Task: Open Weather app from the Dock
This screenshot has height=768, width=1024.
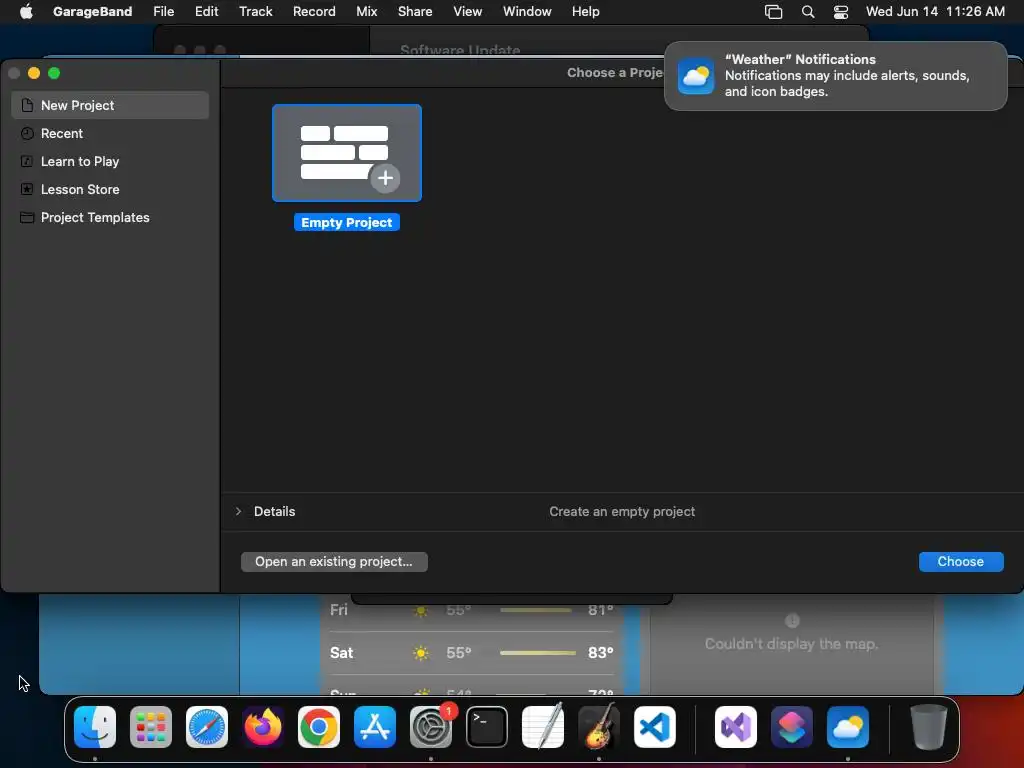Action: [848, 727]
